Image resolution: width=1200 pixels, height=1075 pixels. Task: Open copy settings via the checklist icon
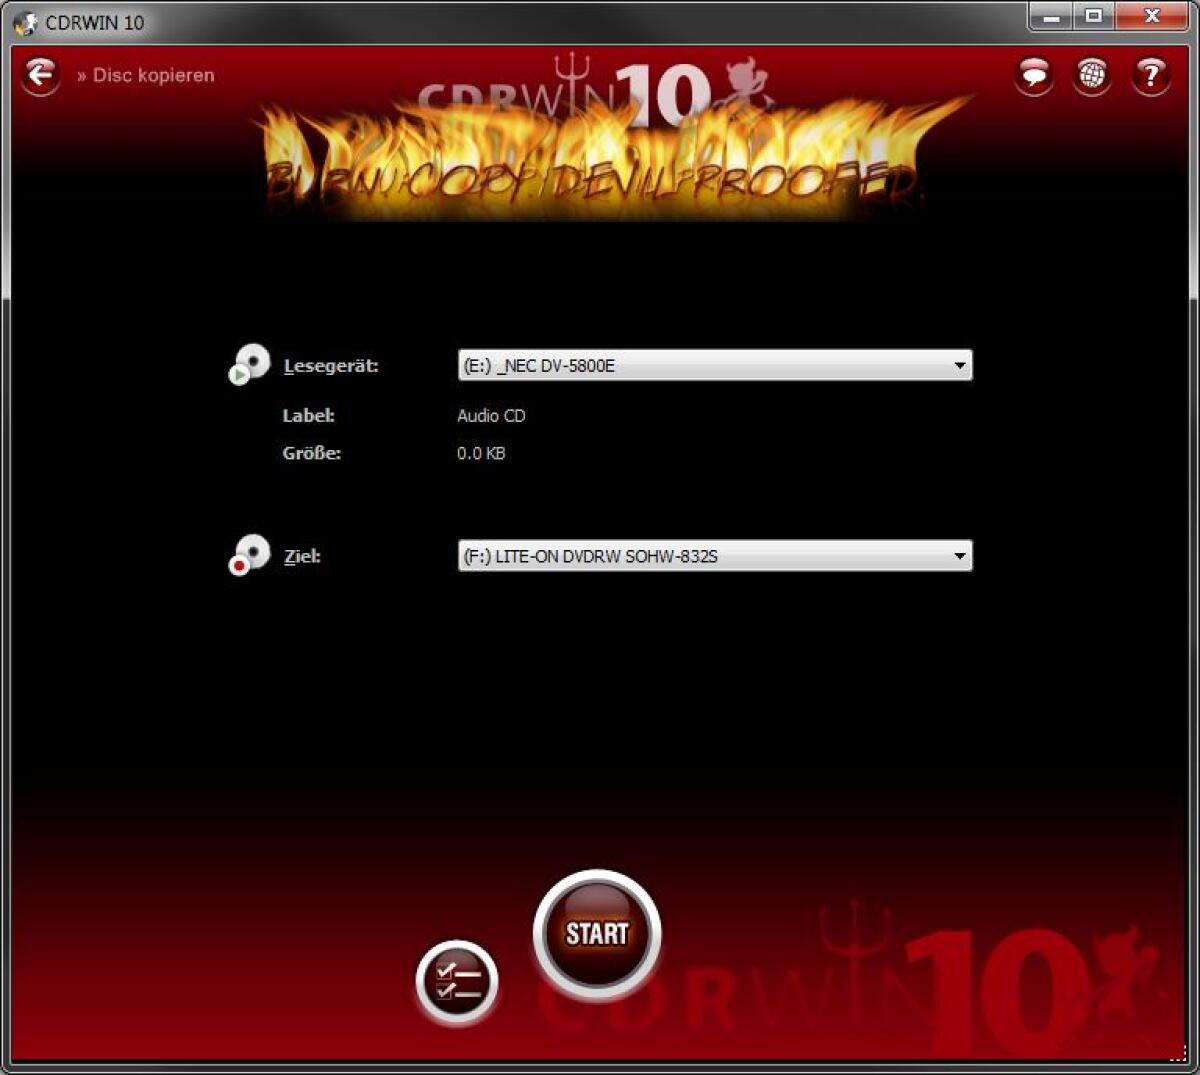456,981
